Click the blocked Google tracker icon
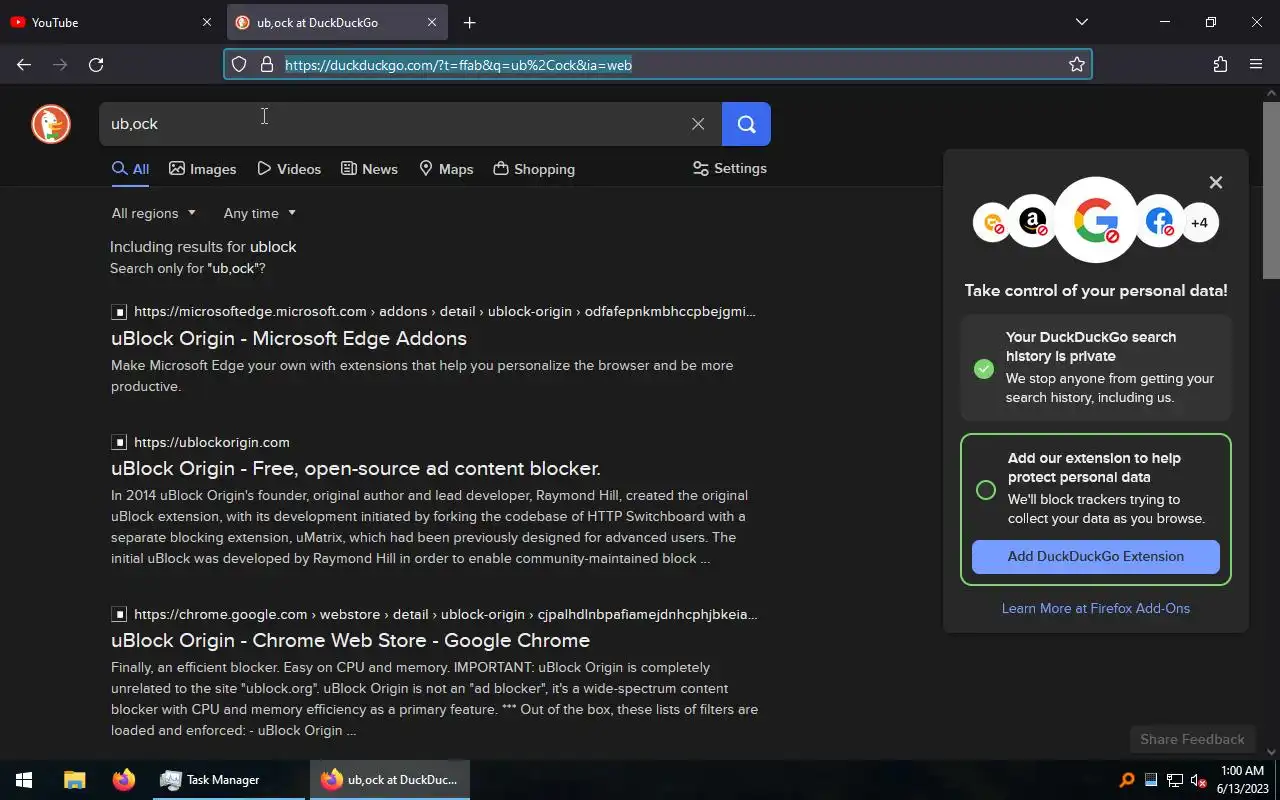Image resolution: width=1280 pixels, height=800 pixels. click(1096, 220)
